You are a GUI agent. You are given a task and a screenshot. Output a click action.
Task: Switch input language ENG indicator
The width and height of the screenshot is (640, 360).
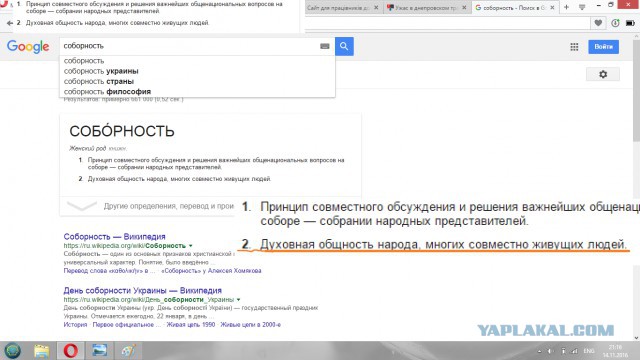tap(589, 351)
